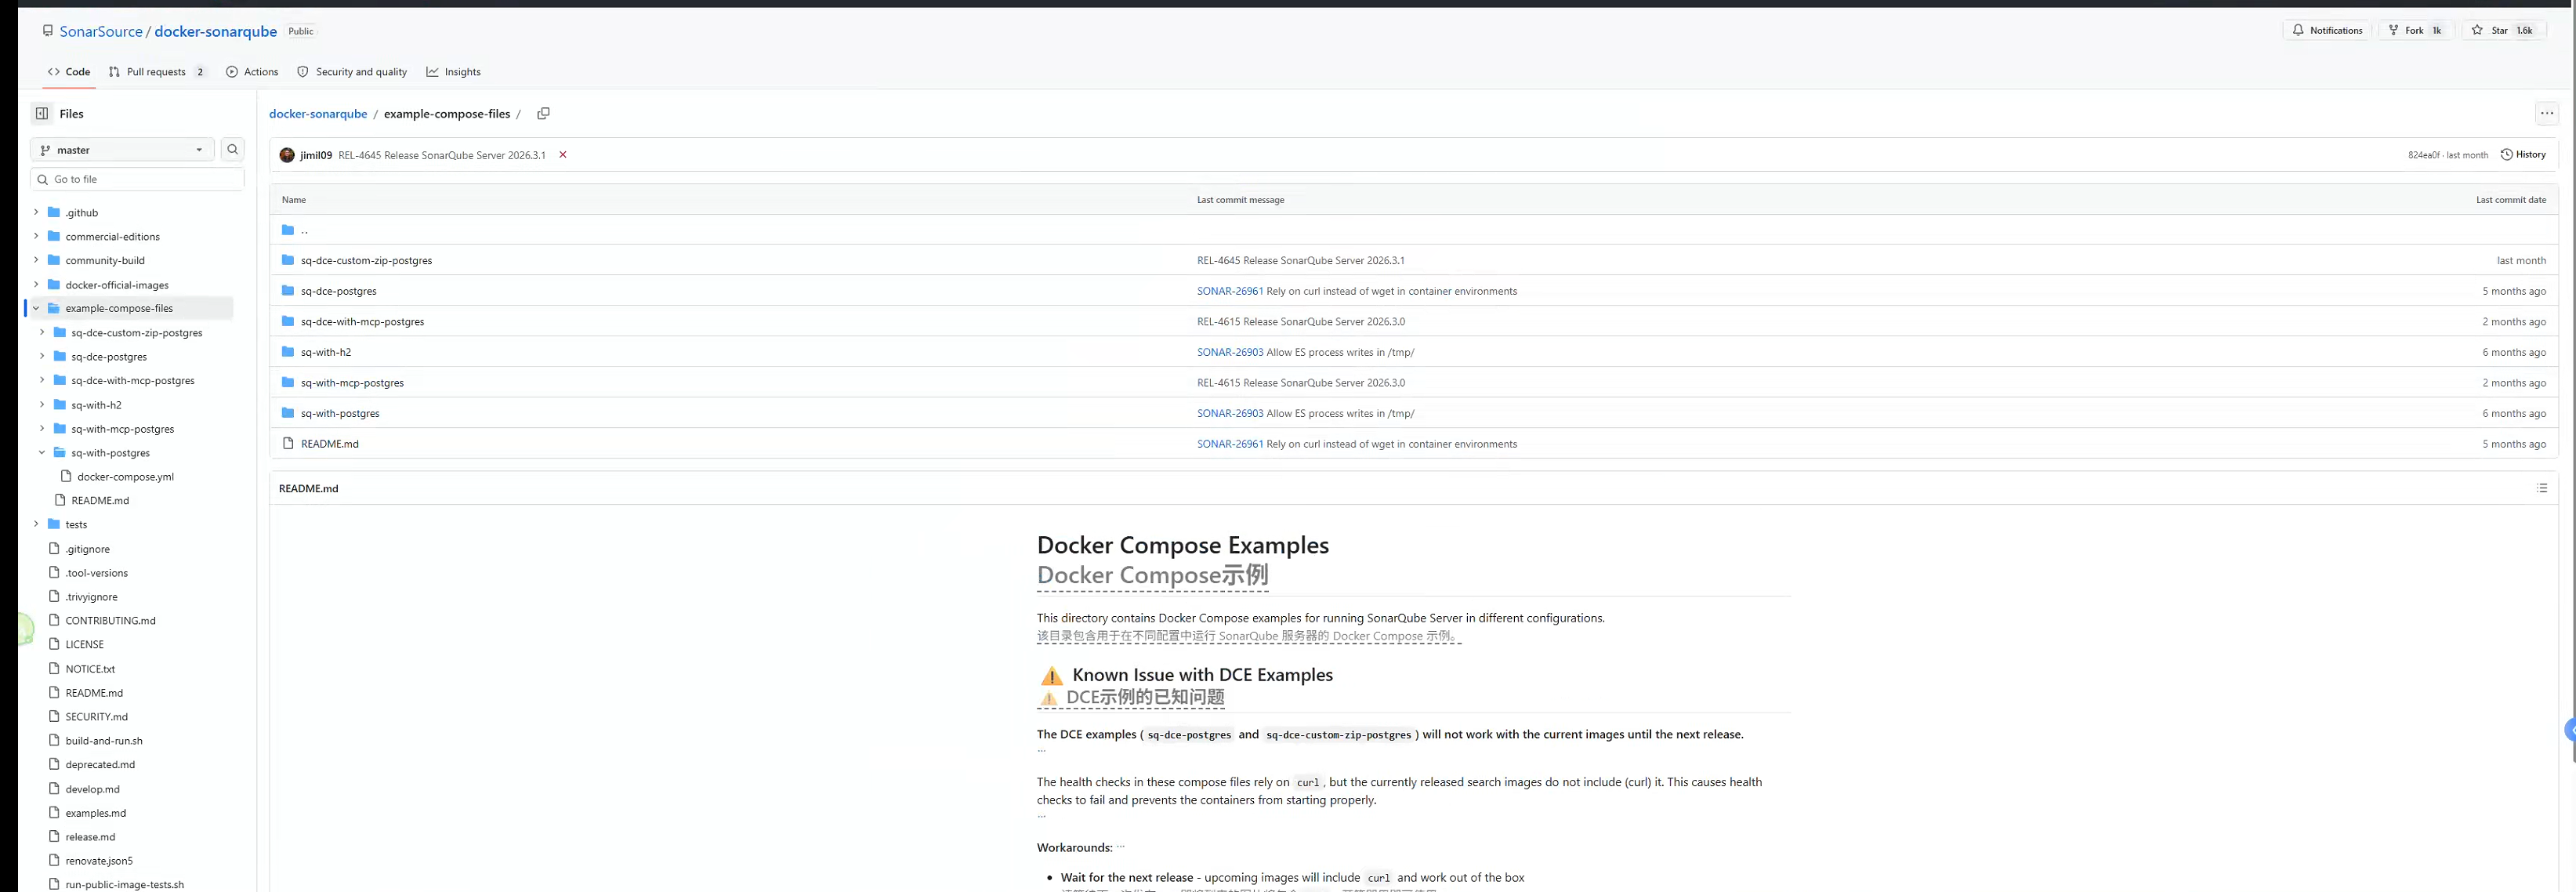
Task: Open Security and quality tab
Action: pos(352,72)
